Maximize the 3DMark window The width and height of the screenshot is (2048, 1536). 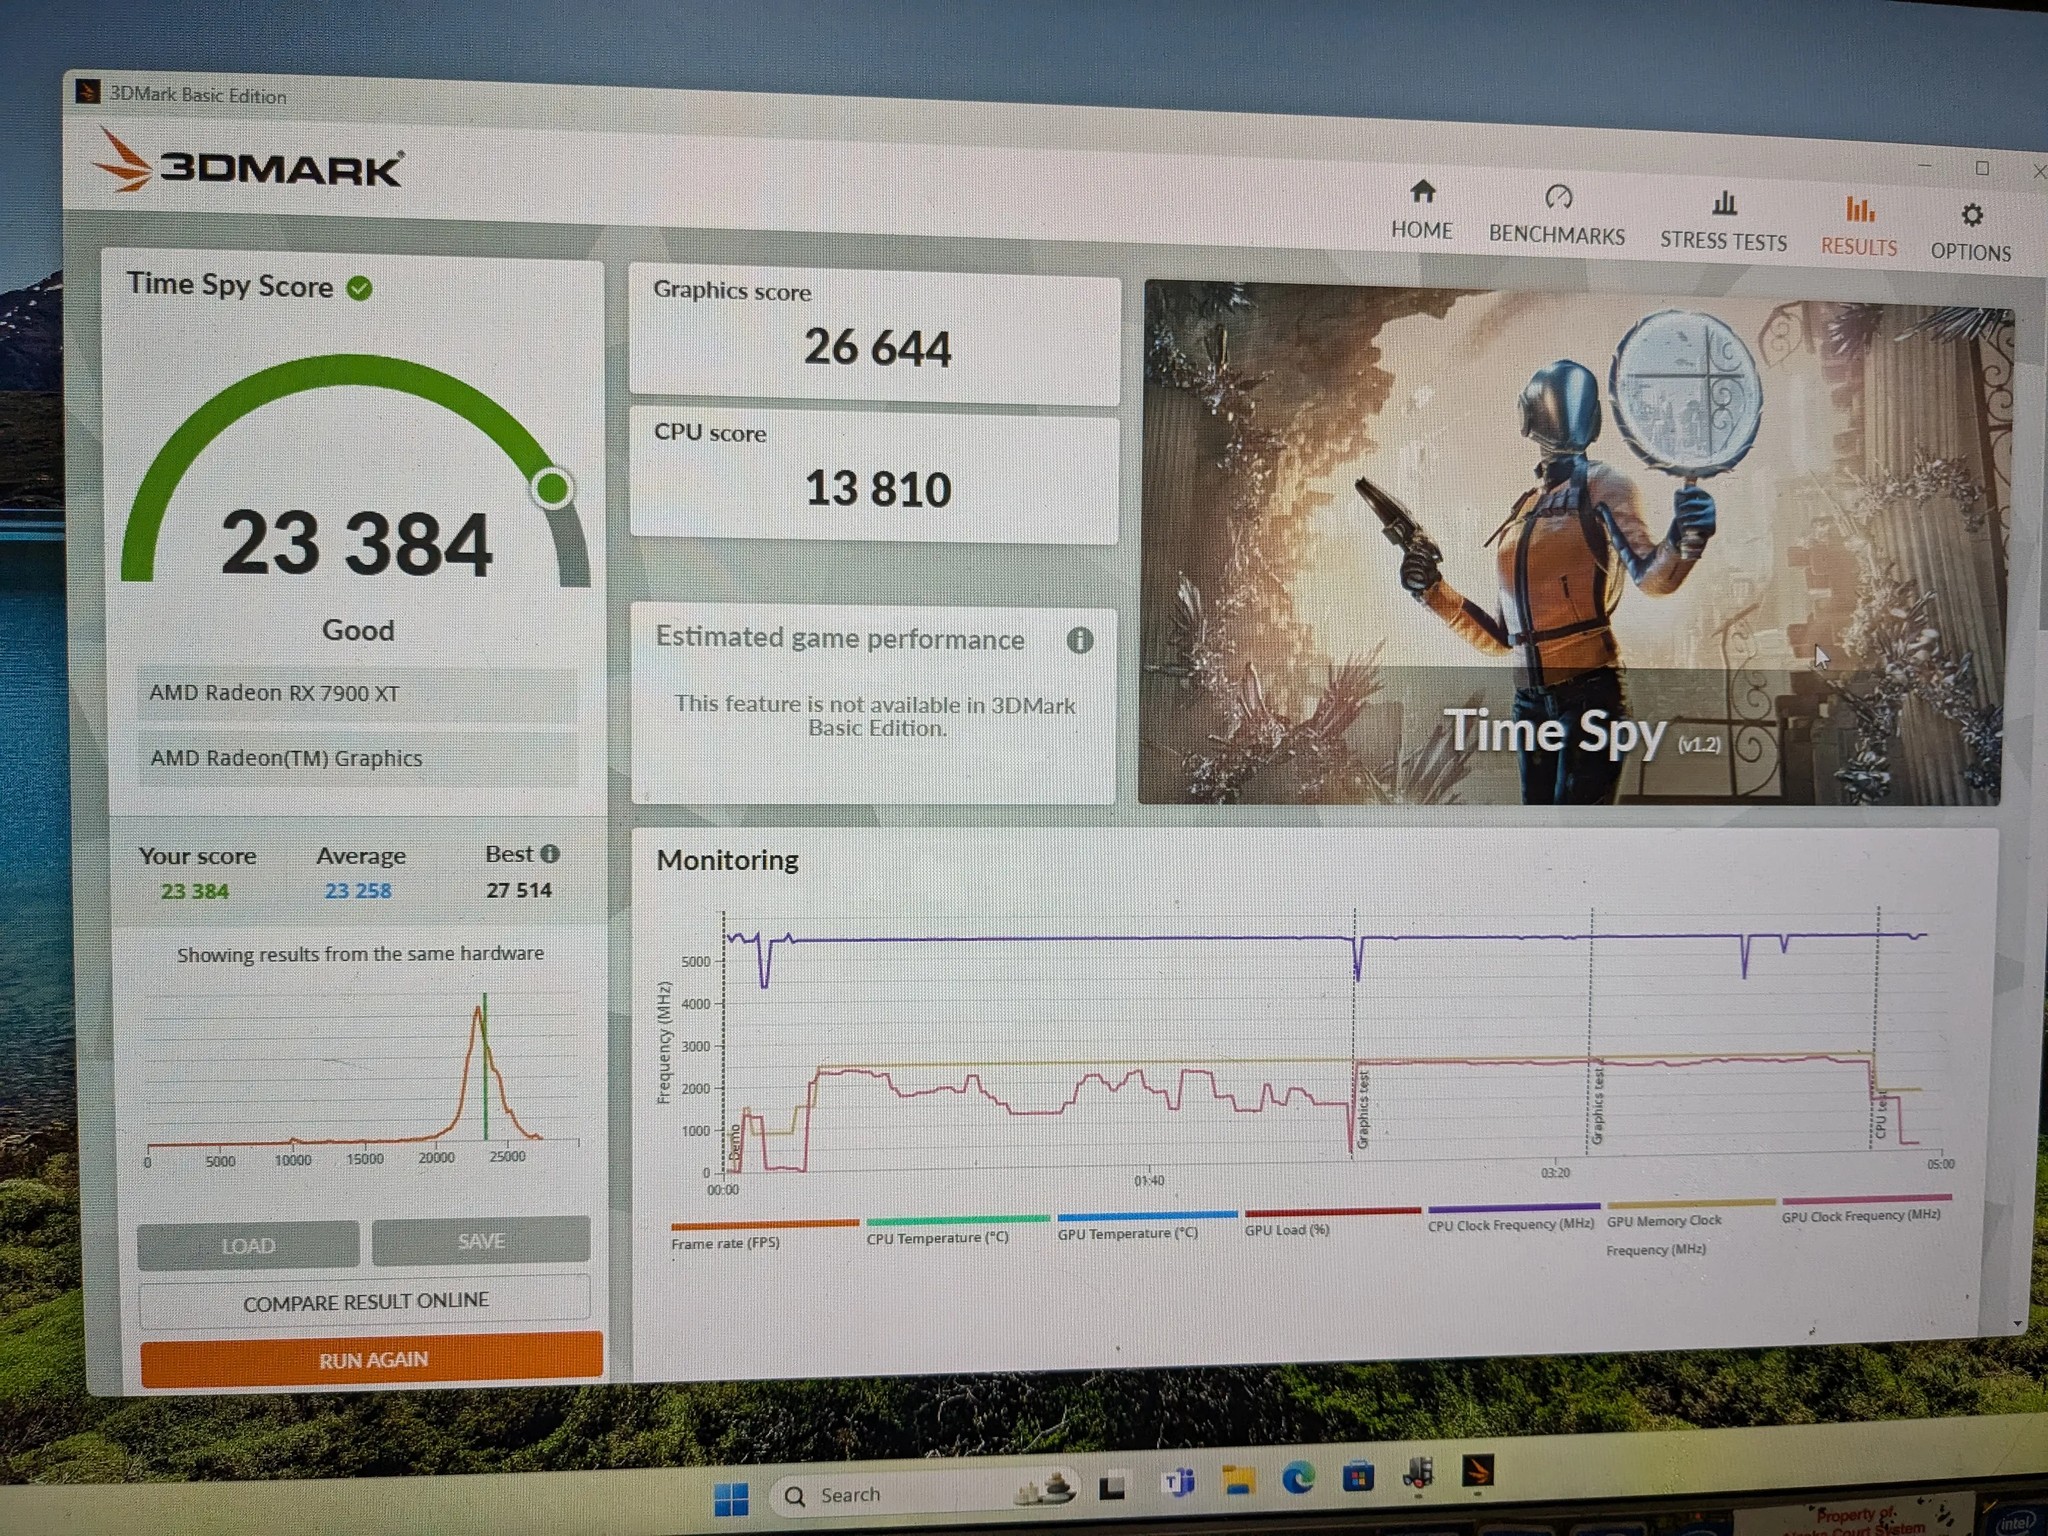coord(1982,168)
